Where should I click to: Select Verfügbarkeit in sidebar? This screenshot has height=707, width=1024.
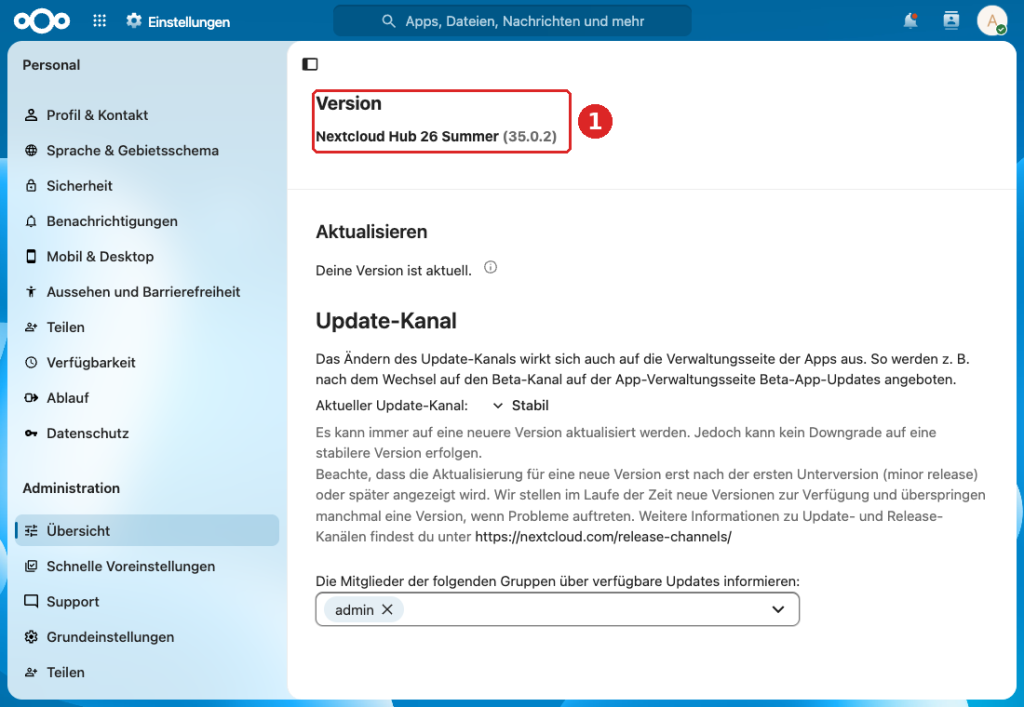147,362
